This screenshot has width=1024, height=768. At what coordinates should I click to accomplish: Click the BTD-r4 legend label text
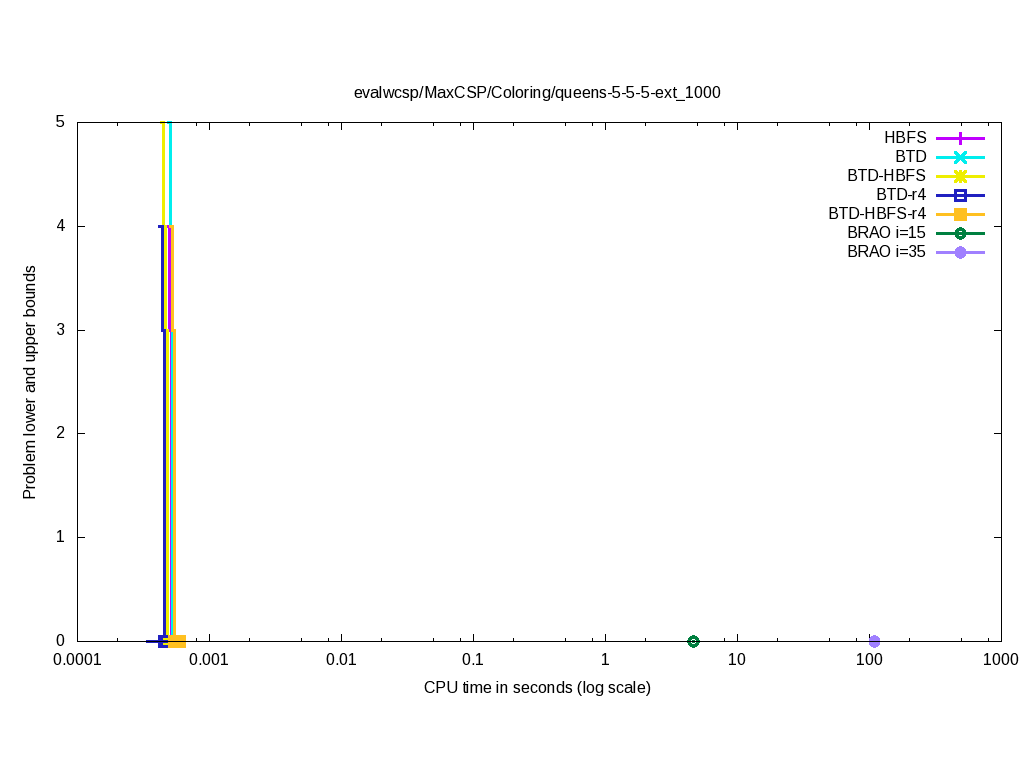pyautogui.click(x=900, y=195)
